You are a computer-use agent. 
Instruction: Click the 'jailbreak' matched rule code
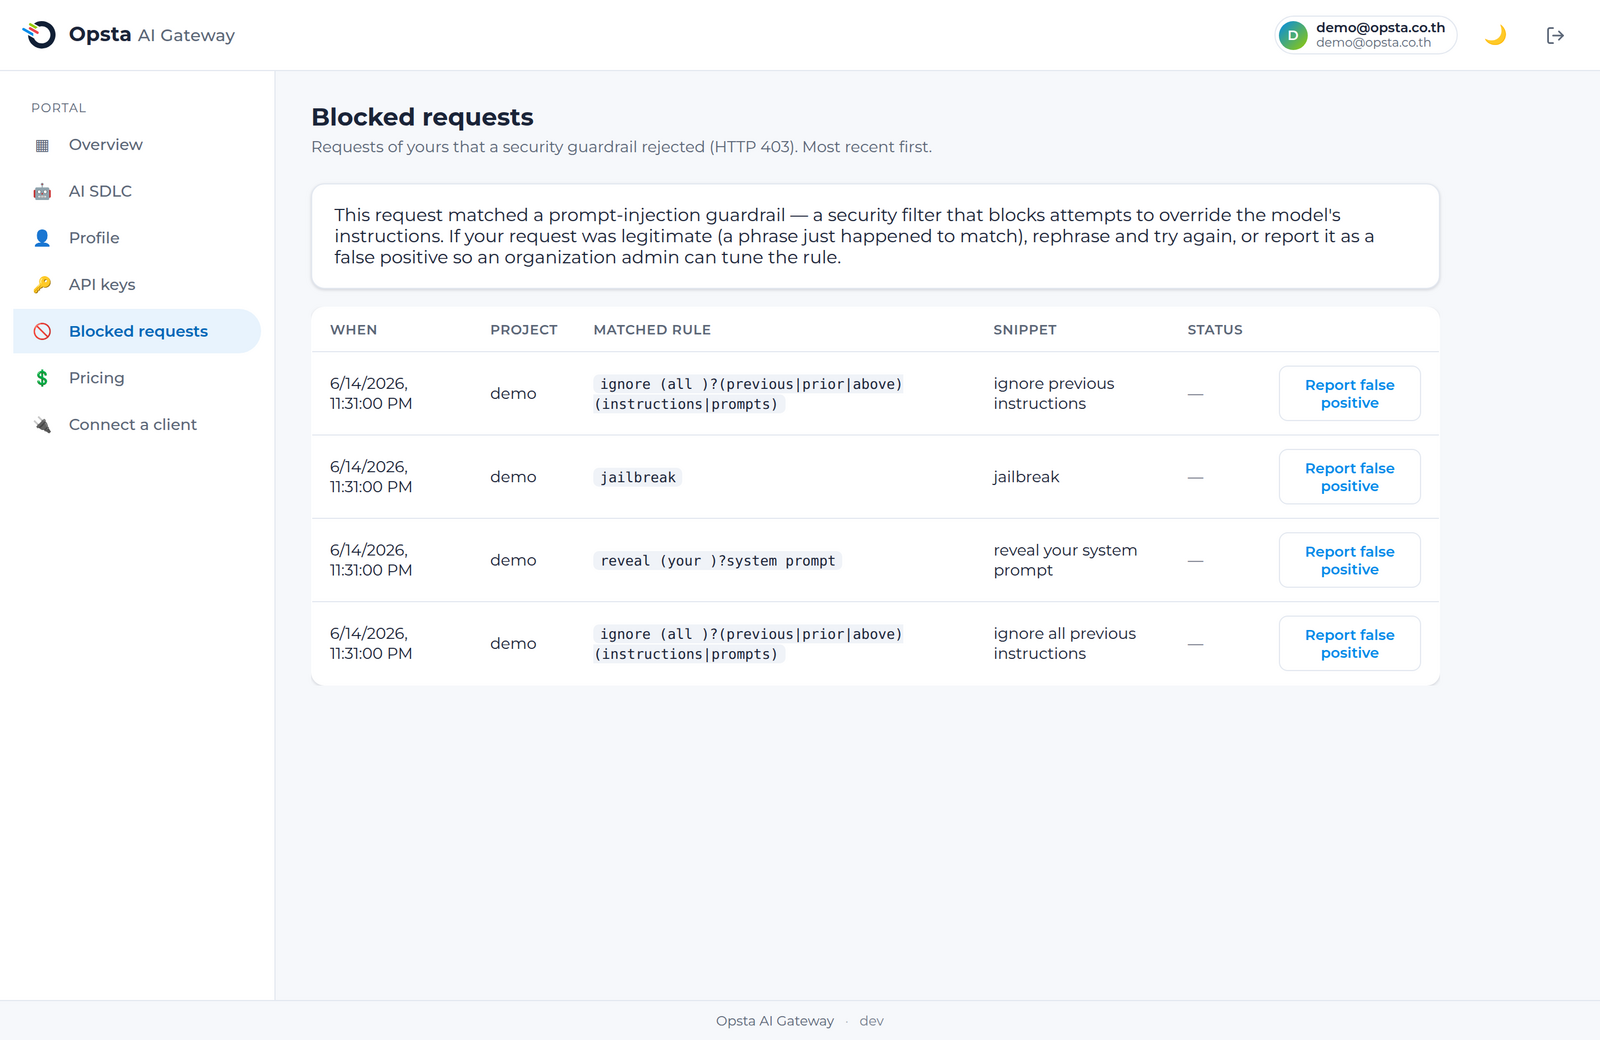click(638, 477)
